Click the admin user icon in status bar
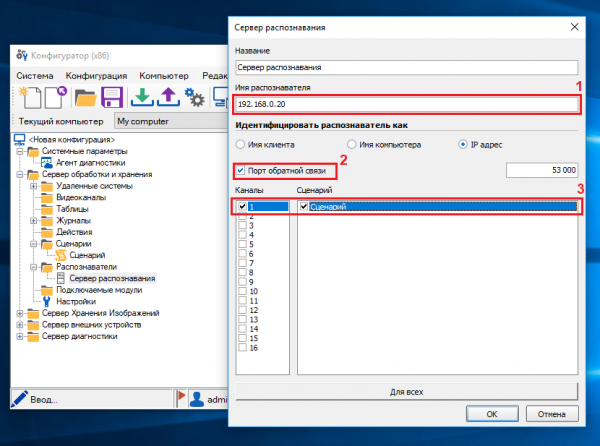This screenshot has width=600, height=446. (199, 399)
